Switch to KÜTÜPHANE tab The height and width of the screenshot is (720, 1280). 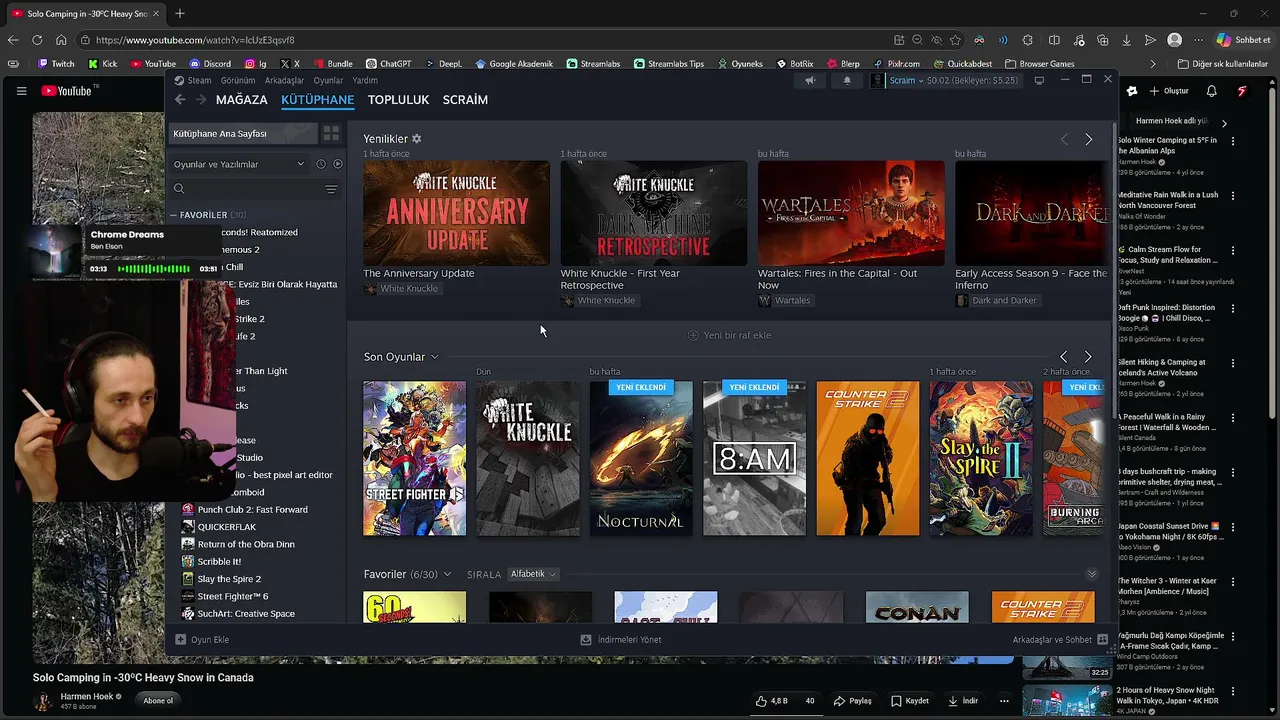coord(317,100)
